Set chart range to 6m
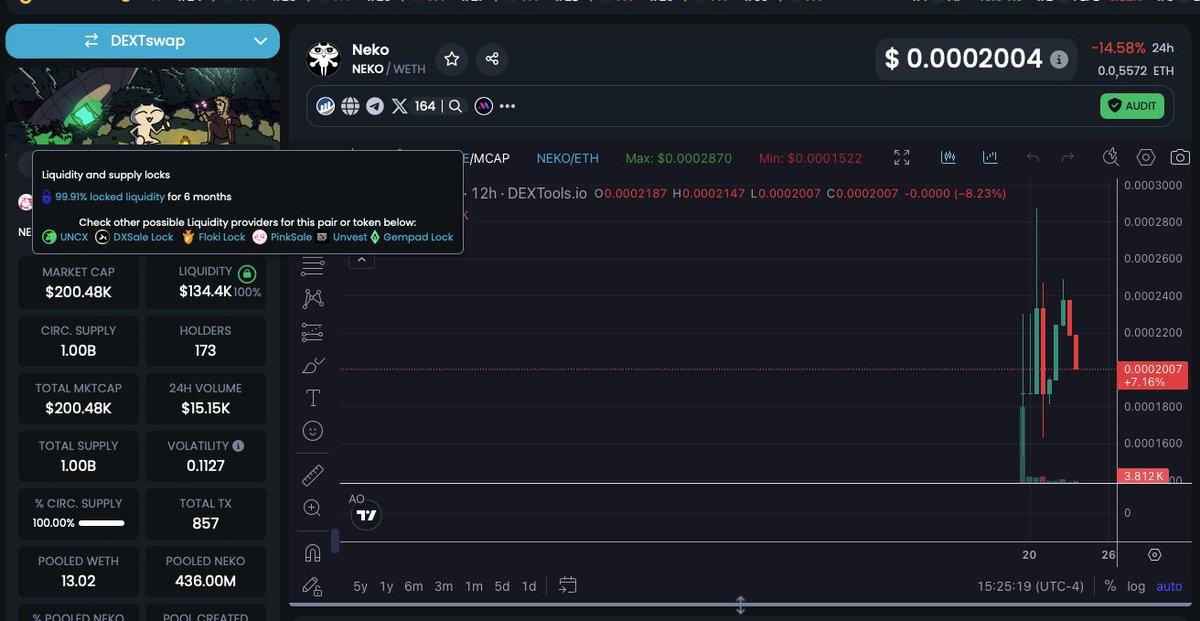The image size is (1200, 621). [413, 587]
